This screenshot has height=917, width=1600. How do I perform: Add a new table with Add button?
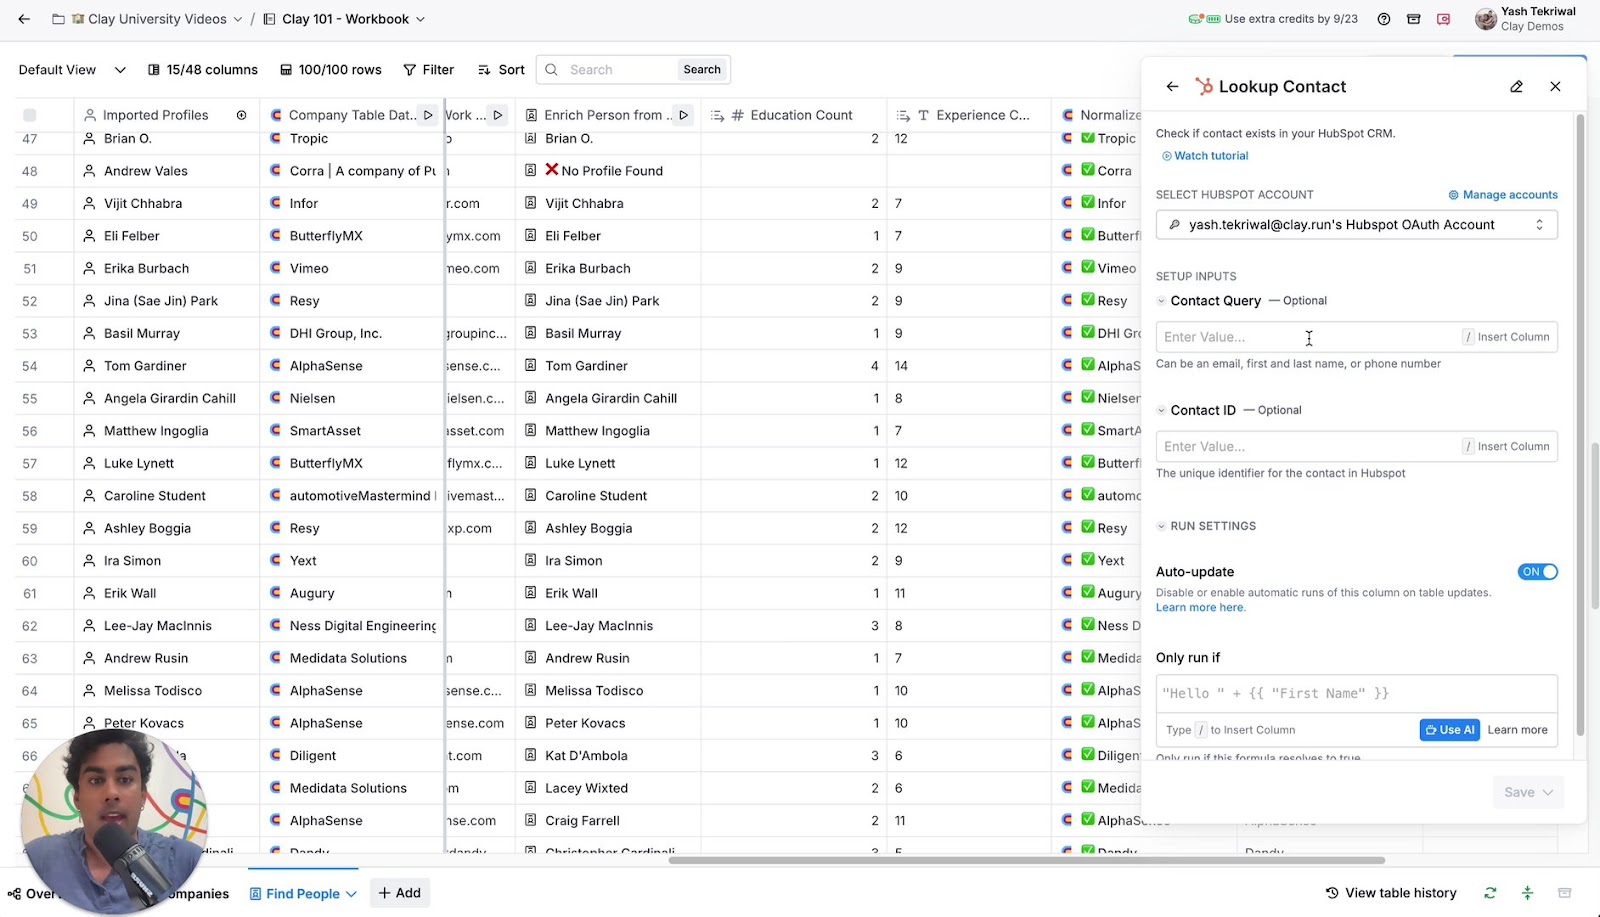[x=400, y=893]
